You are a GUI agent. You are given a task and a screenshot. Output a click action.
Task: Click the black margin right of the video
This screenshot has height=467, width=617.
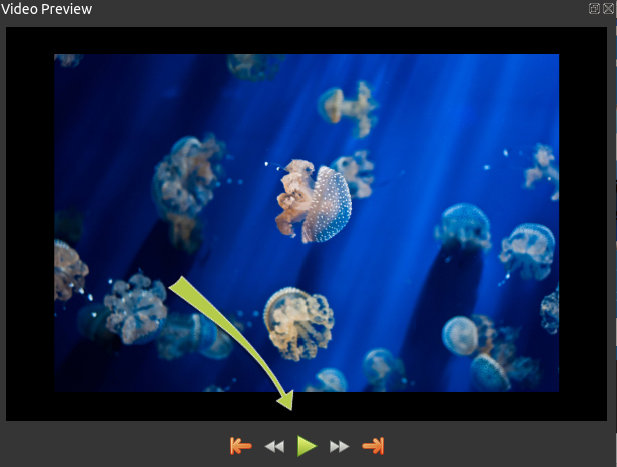[x=583, y=222]
